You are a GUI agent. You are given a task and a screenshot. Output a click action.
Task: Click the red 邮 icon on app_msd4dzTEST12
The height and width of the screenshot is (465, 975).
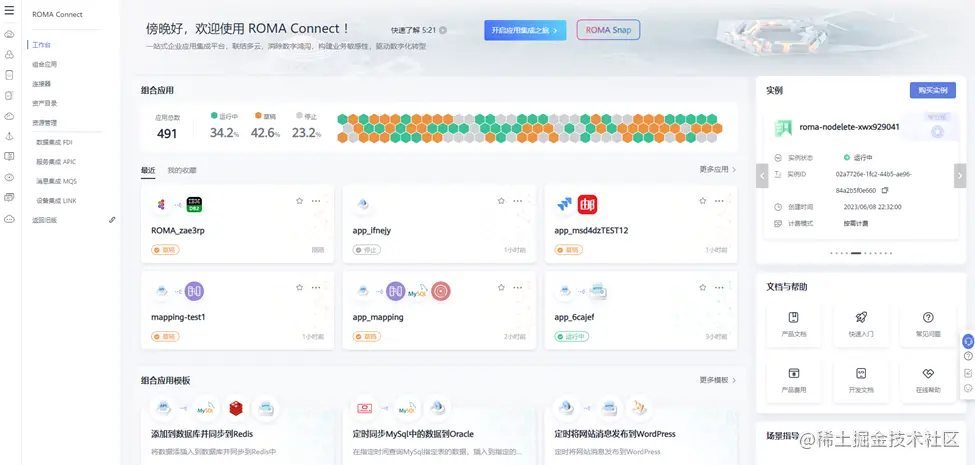tap(587, 205)
